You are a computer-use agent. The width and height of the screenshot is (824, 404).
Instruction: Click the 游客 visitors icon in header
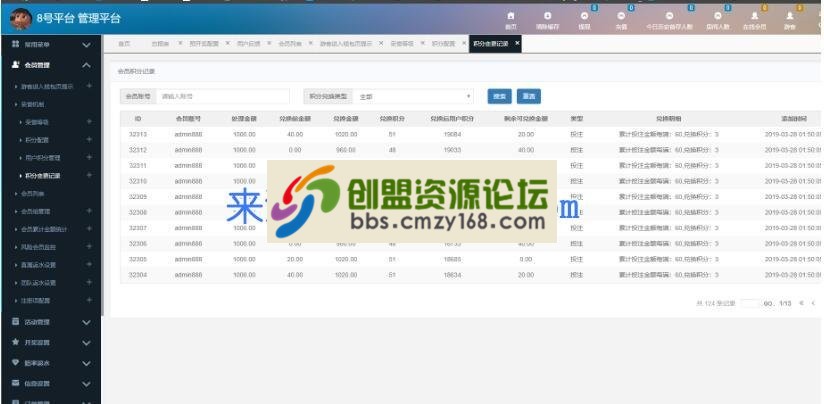click(x=789, y=16)
